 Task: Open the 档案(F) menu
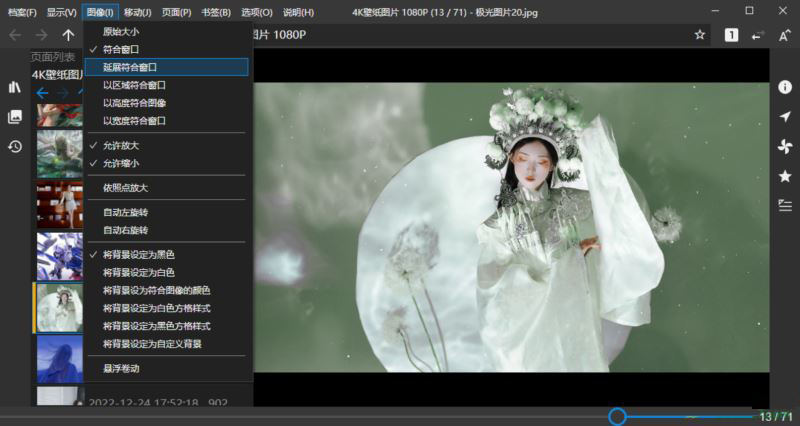(22, 12)
